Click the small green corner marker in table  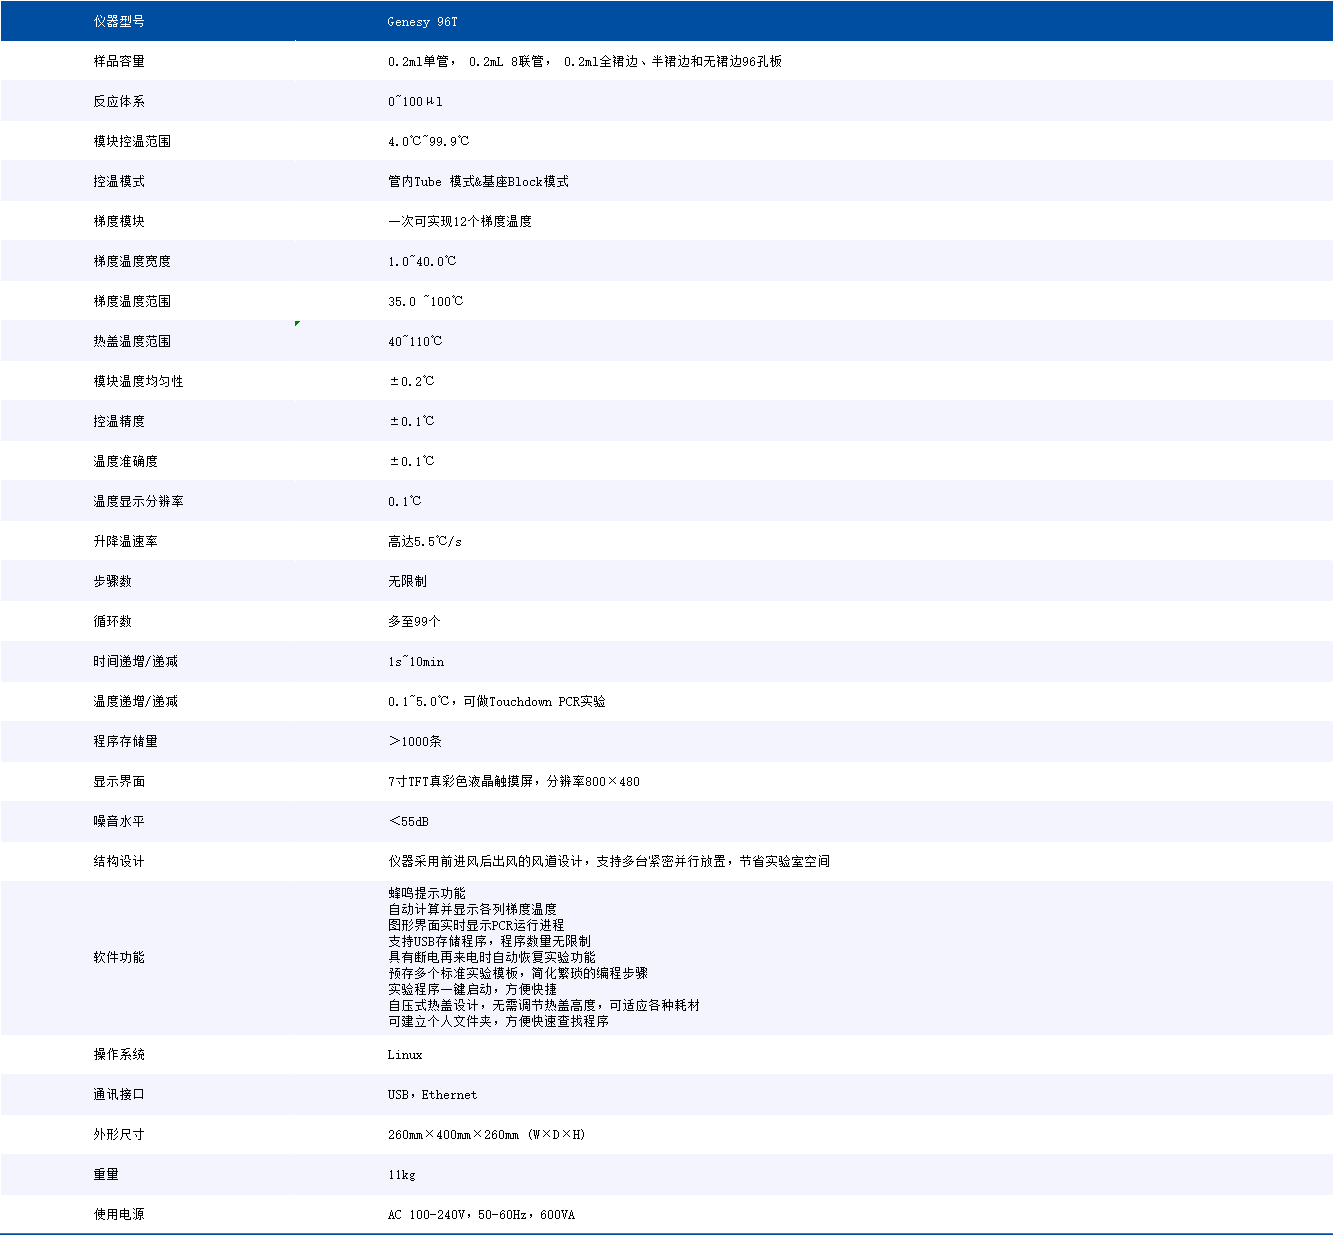[298, 323]
